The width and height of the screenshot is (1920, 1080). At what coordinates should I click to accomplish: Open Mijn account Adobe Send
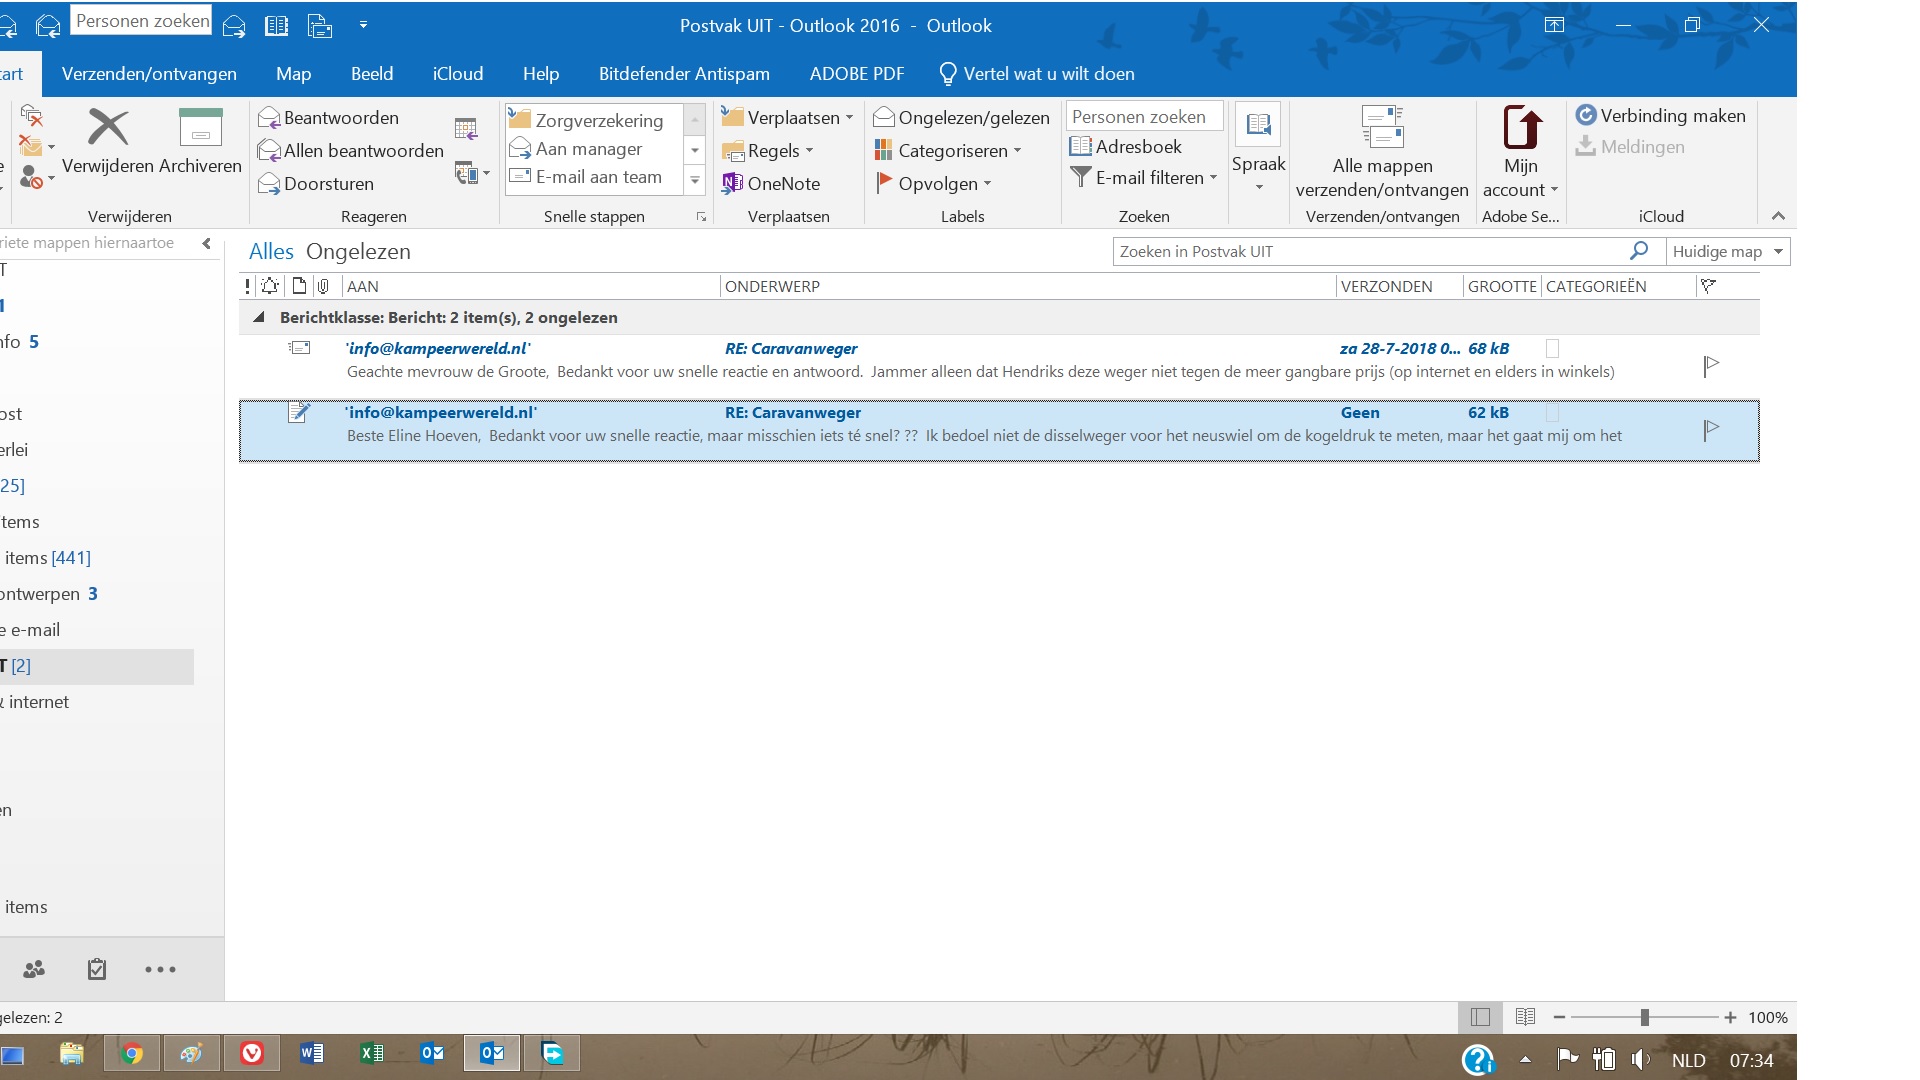1520,150
